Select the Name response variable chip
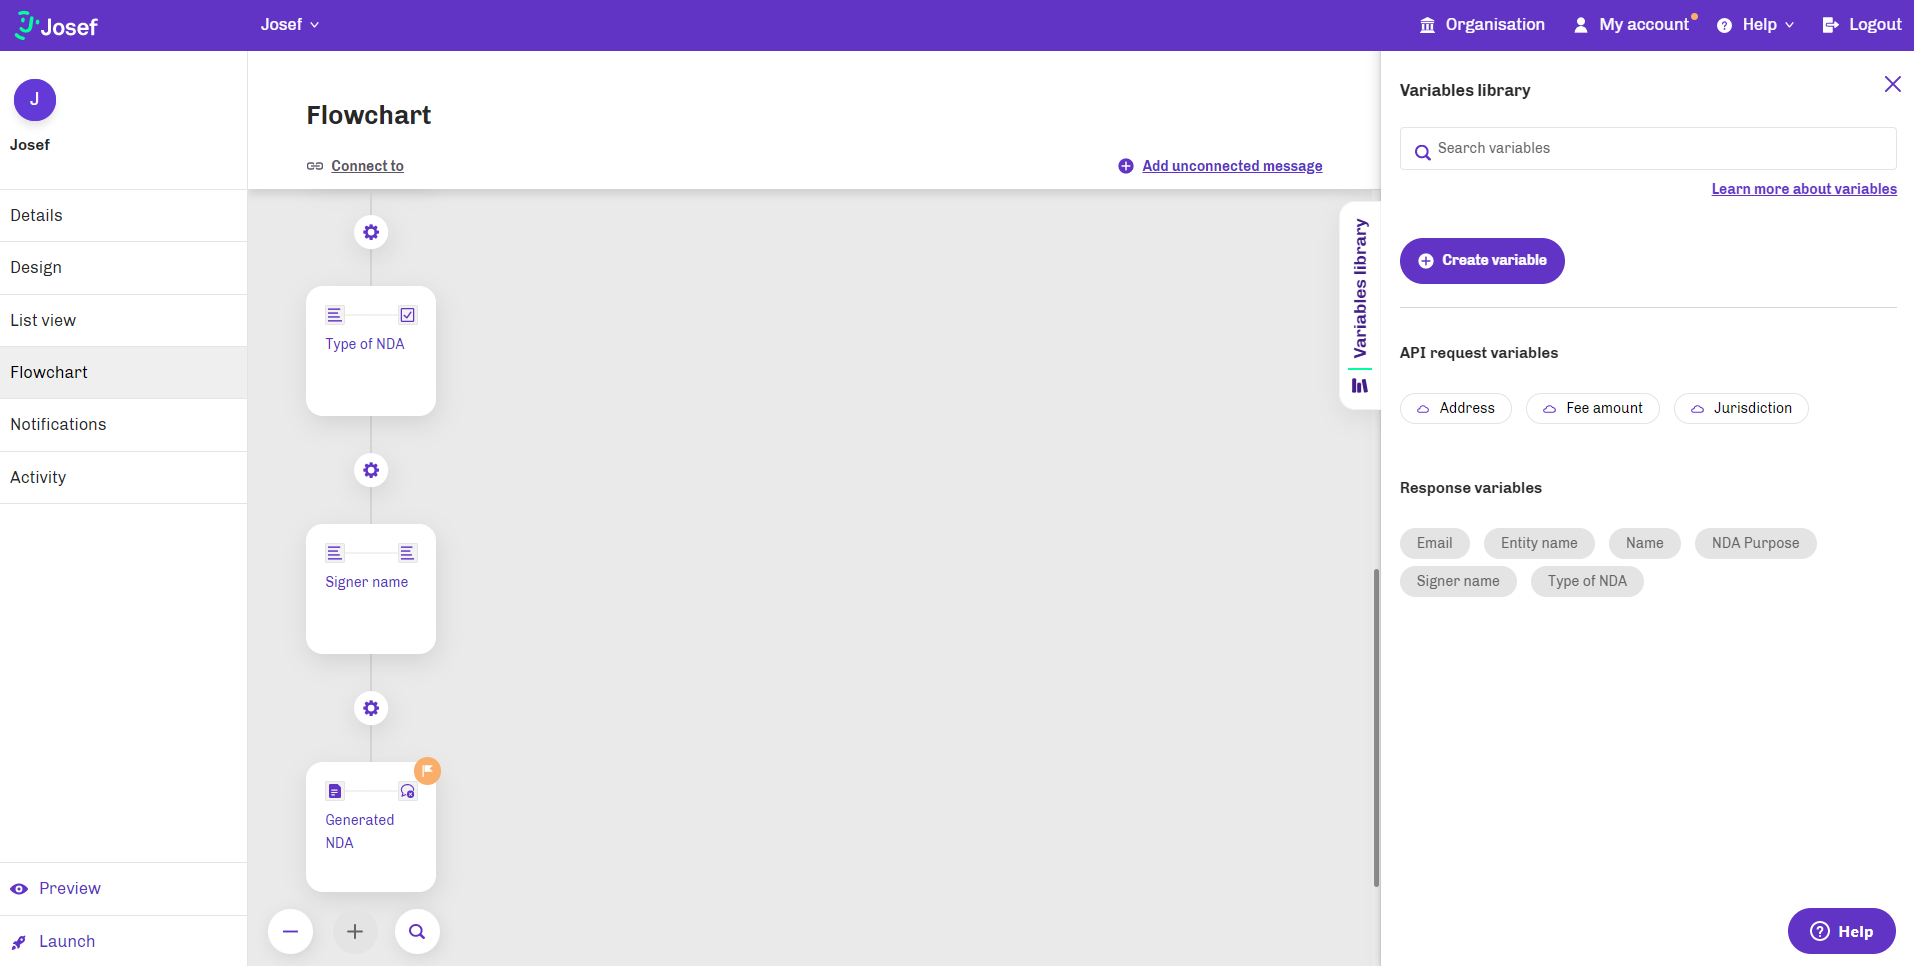Image resolution: width=1914 pixels, height=966 pixels. [x=1645, y=543]
